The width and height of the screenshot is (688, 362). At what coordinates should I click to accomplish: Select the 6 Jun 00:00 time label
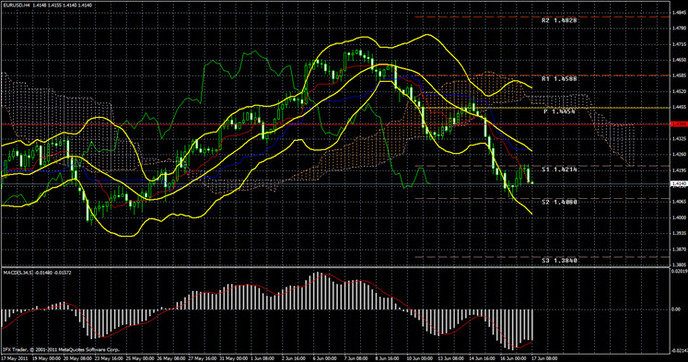click(x=323, y=358)
